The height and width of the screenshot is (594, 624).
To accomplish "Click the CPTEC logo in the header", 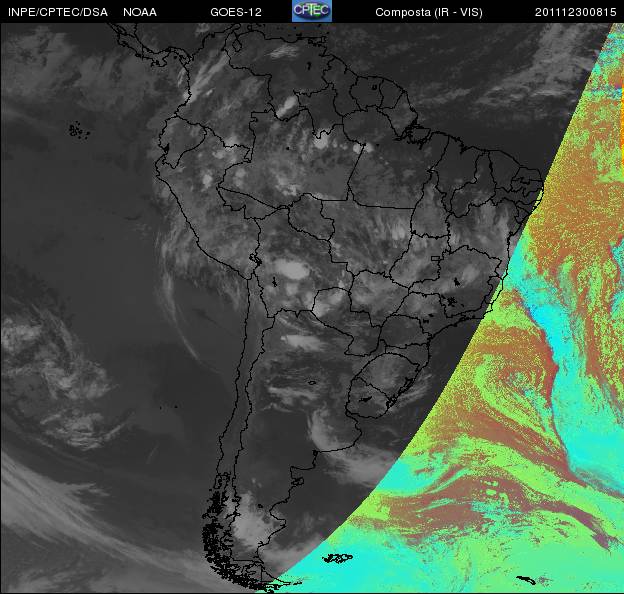I will [312, 11].
